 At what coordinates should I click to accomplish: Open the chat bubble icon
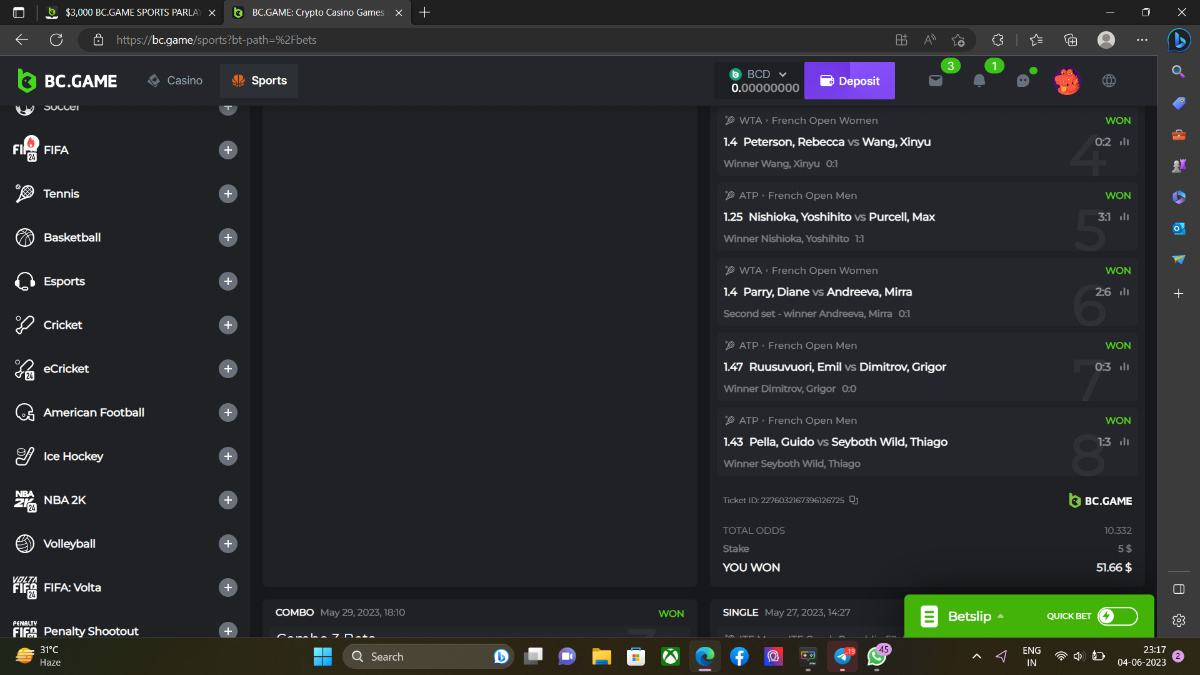coord(1023,81)
